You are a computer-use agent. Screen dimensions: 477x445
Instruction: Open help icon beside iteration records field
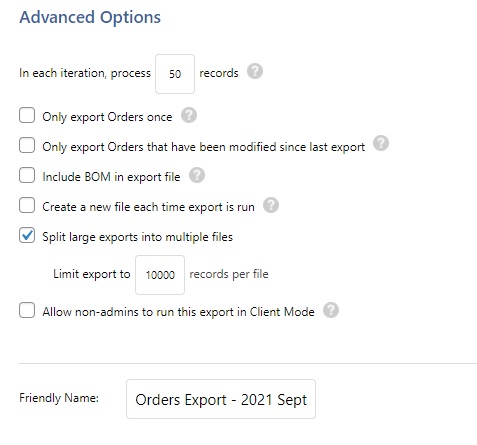(255, 72)
